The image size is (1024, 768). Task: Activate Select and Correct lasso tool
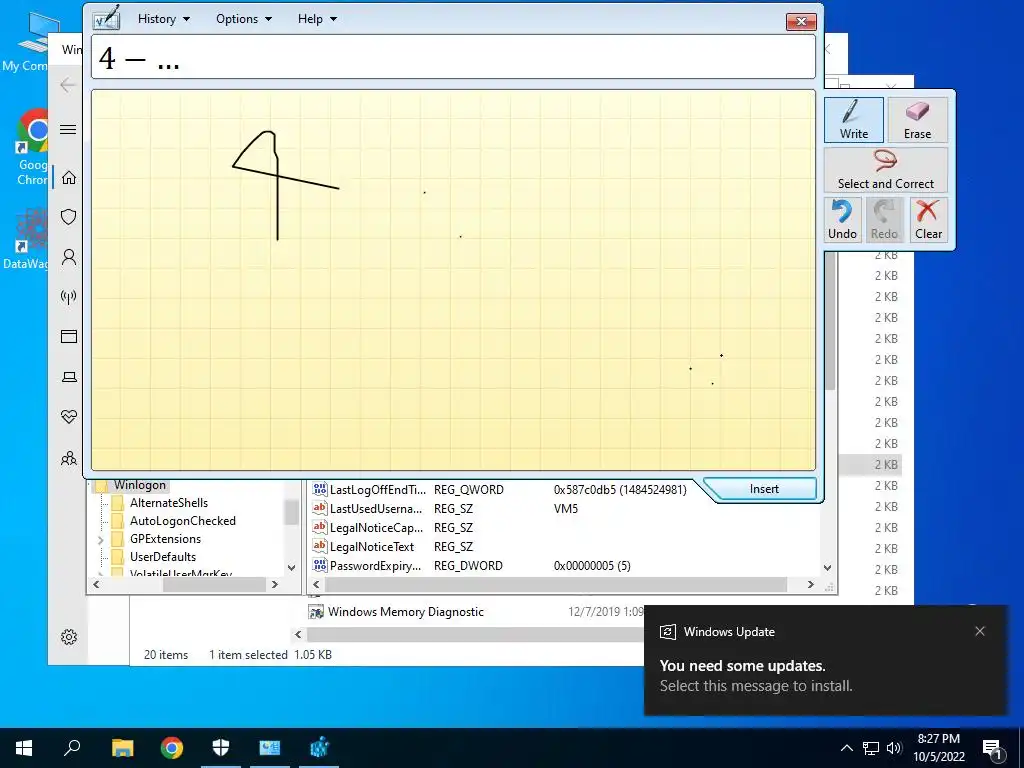pos(886,170)
